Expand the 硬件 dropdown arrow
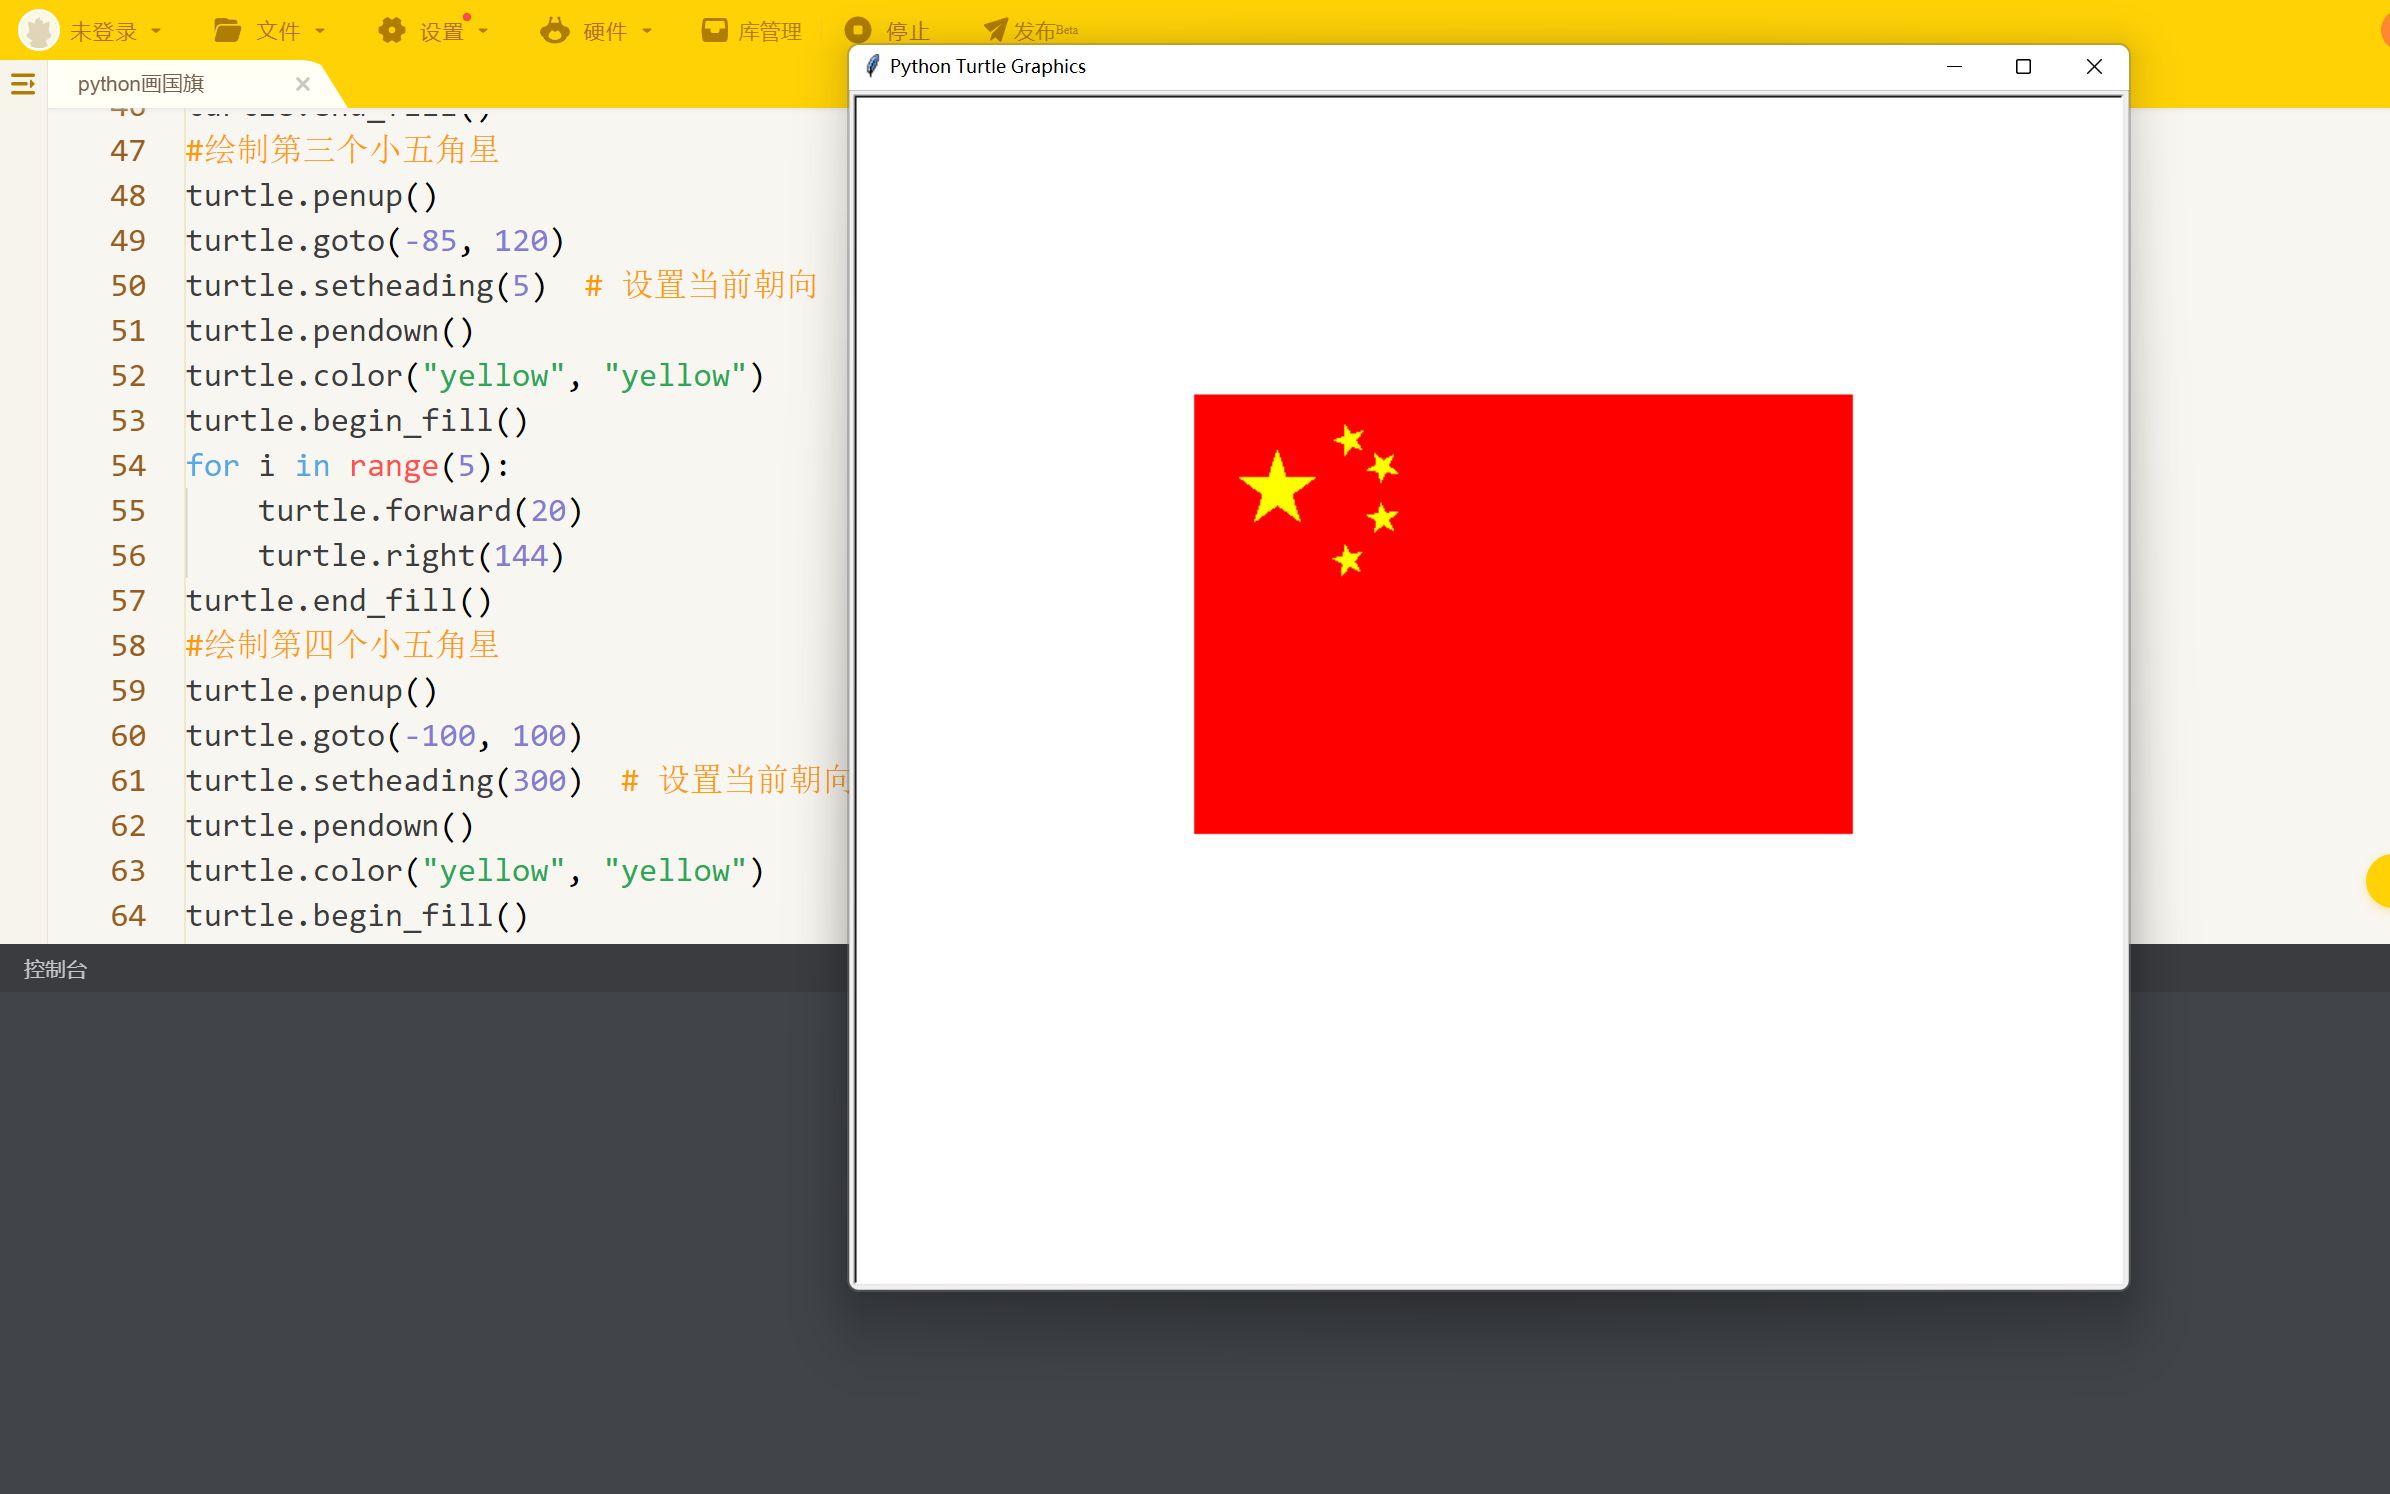The image size is (2390, 1494). 647,32
